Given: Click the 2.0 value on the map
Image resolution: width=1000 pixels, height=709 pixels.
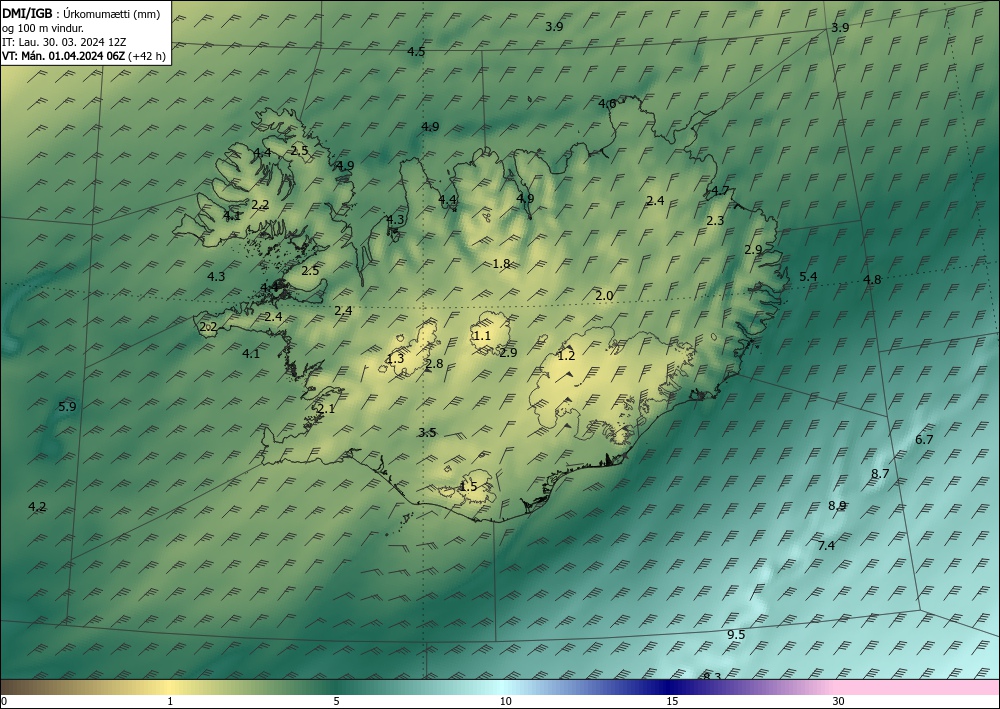Looking at the screenshot, I should click(x=604, y=295).
